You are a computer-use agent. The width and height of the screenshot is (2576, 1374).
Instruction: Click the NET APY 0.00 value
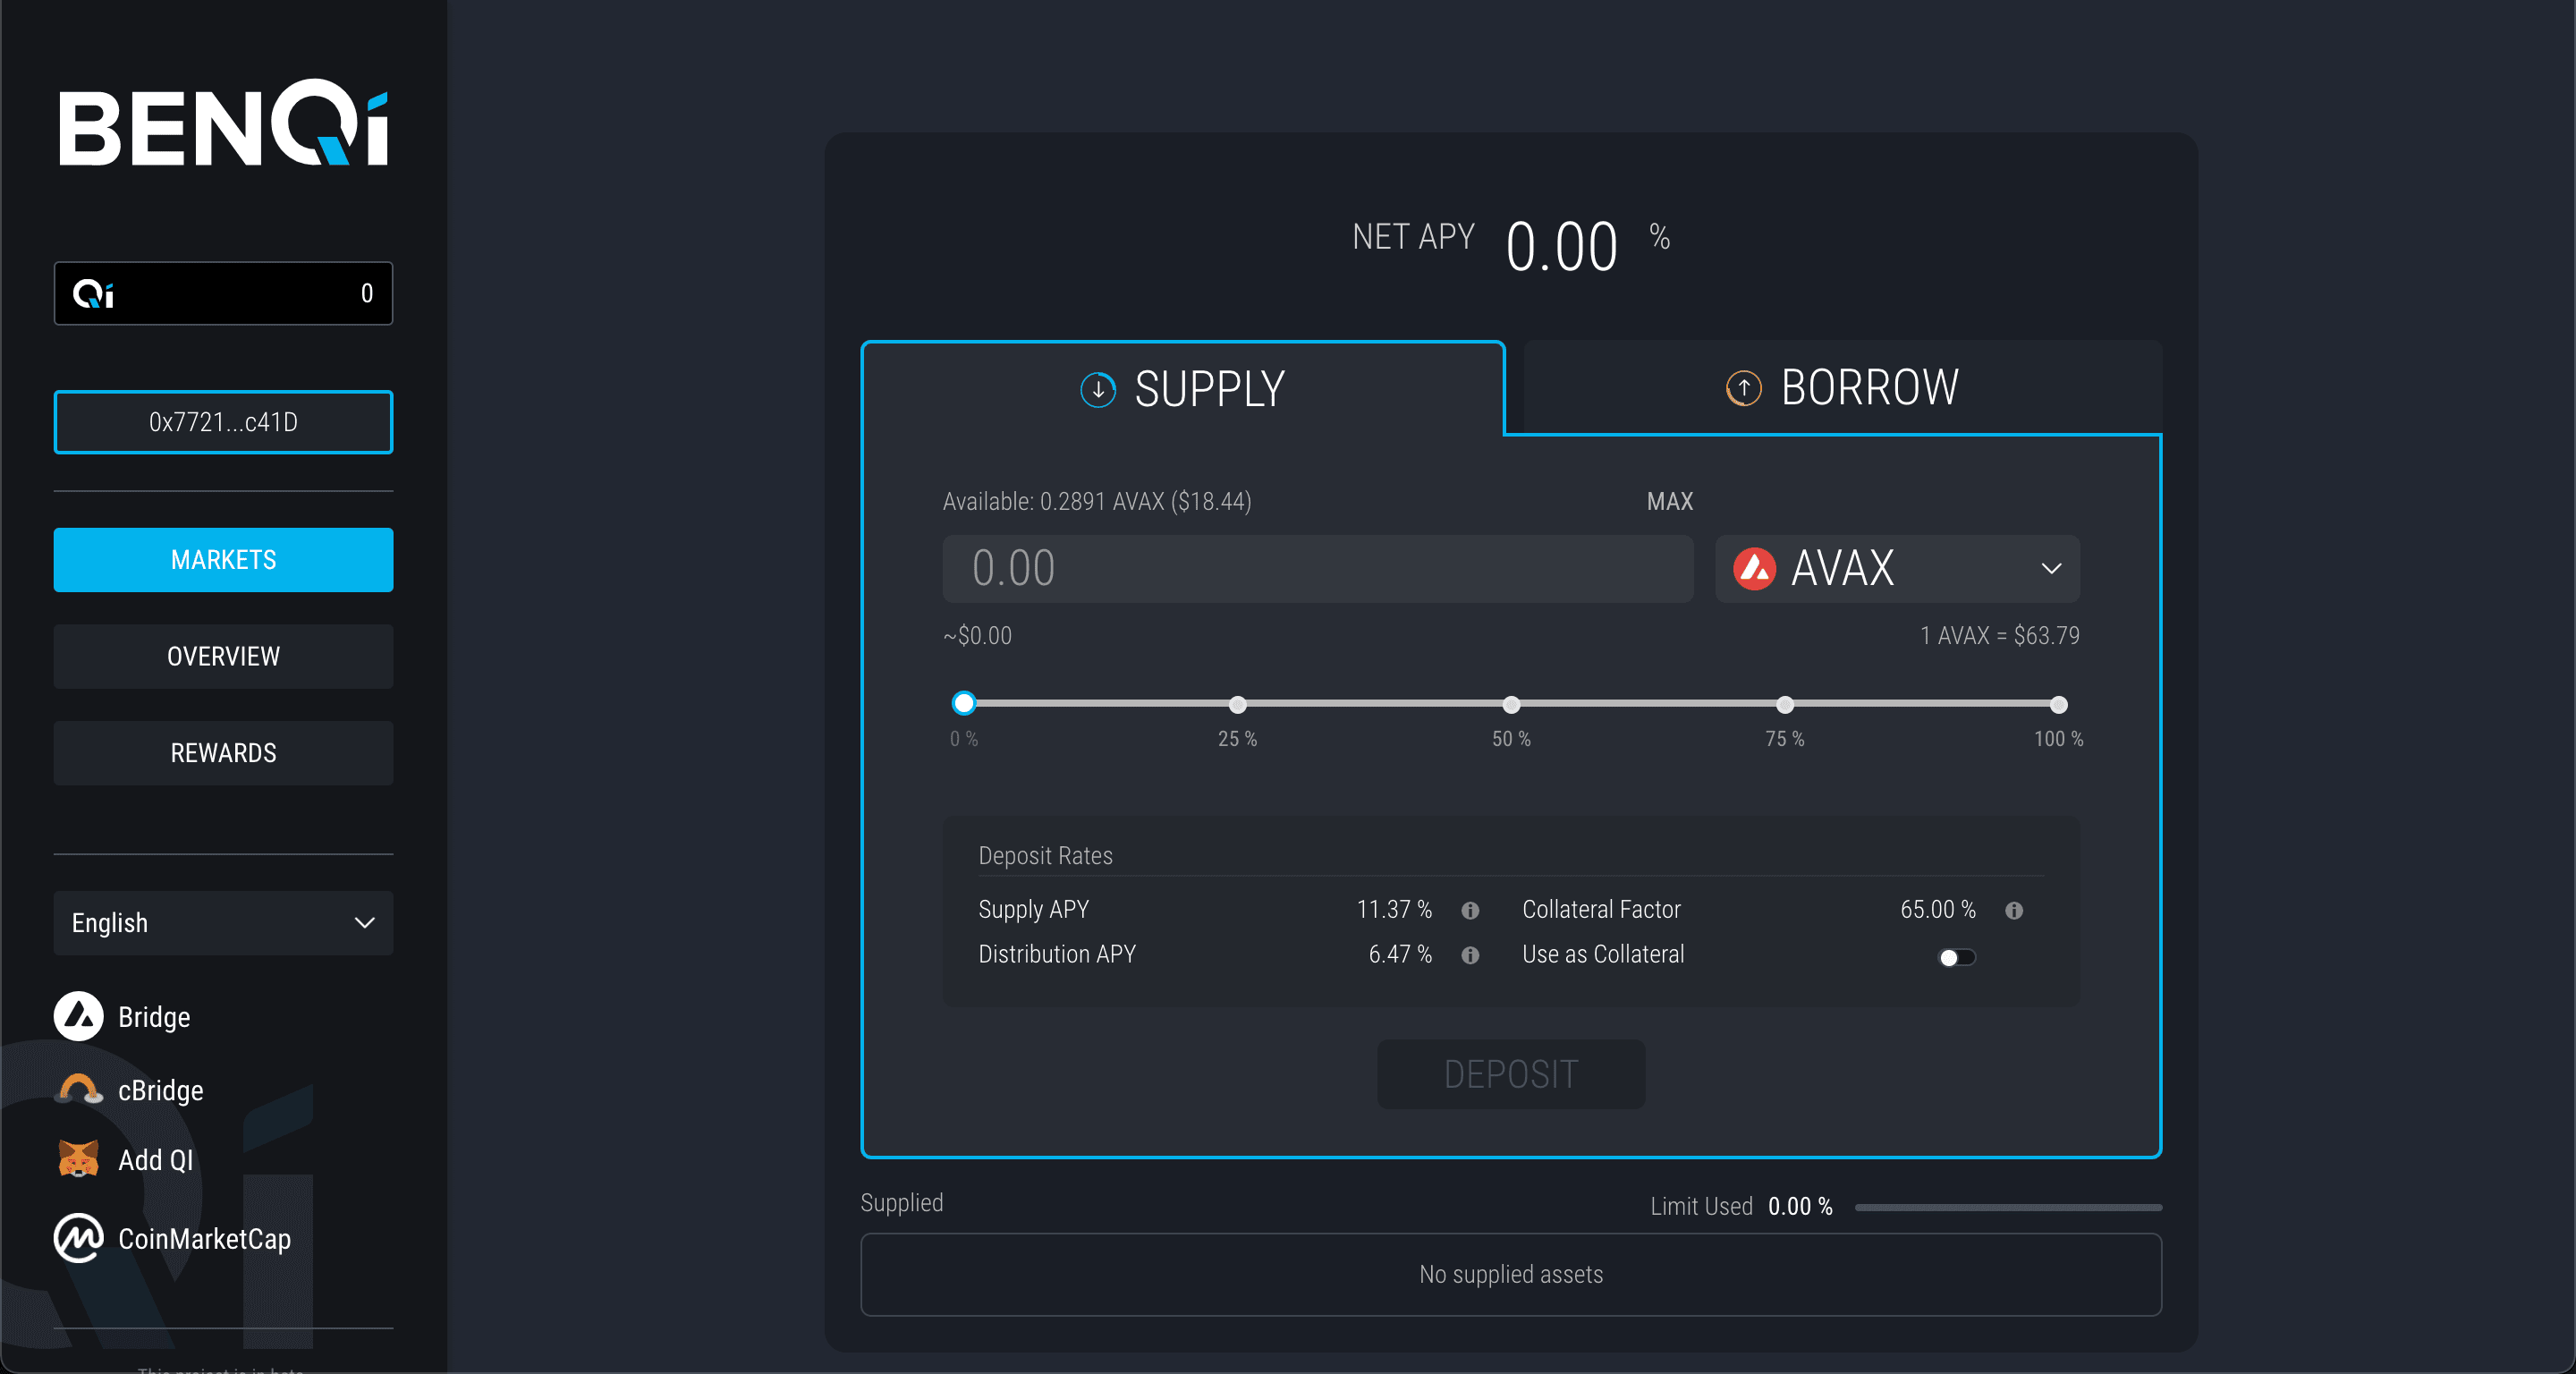[1561, 246]
